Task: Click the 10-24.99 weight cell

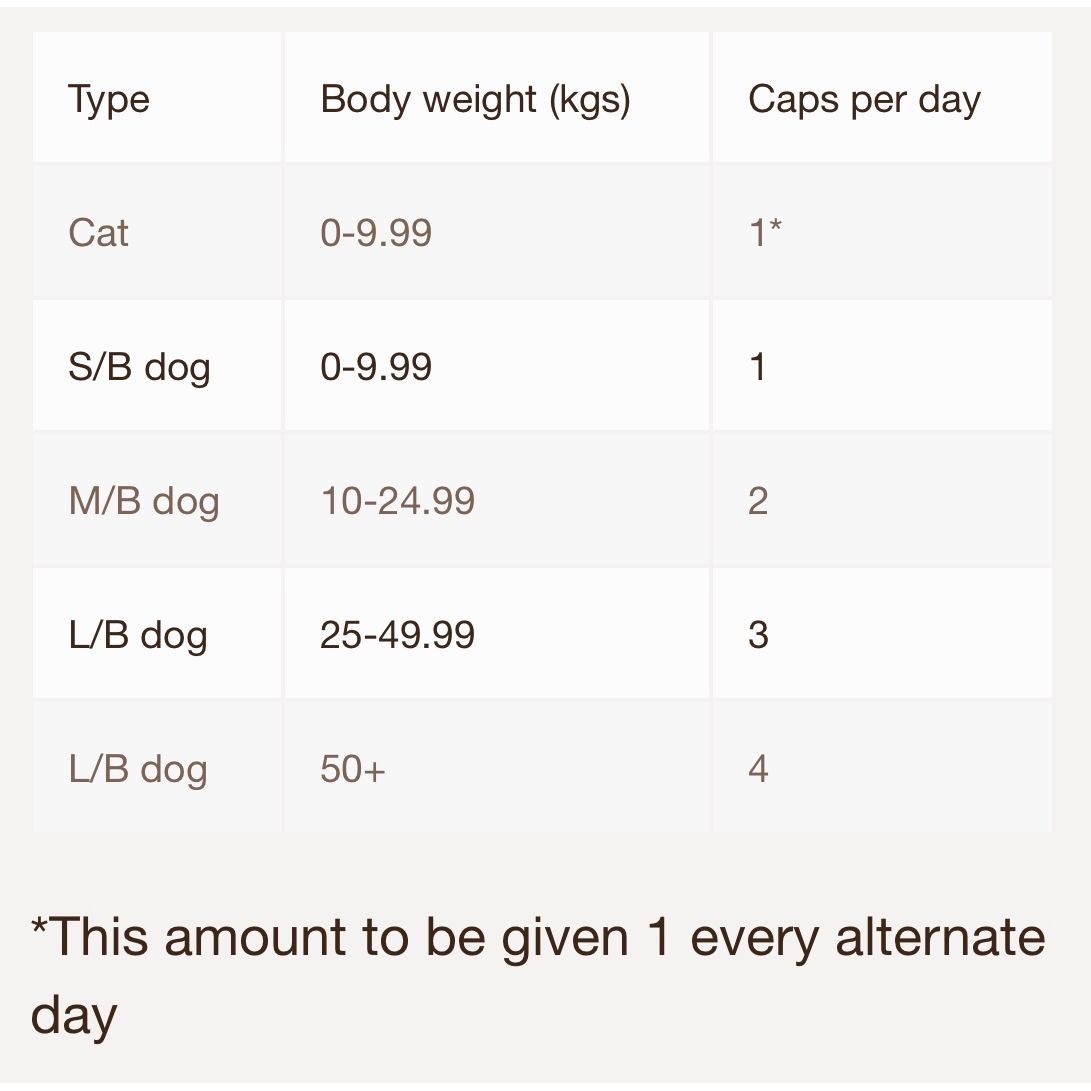Action: click(497, 500)
